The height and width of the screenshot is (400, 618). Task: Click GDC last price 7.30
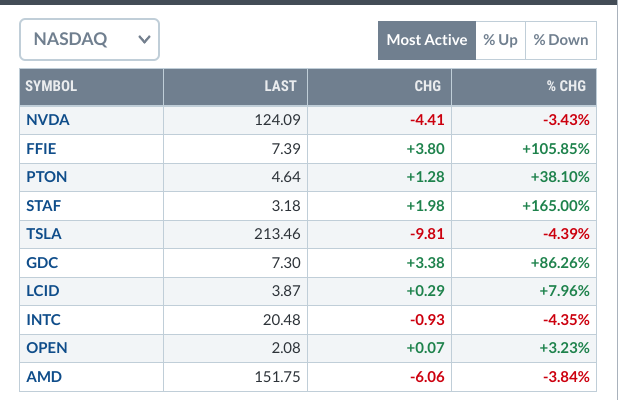[x=286, y=263]
